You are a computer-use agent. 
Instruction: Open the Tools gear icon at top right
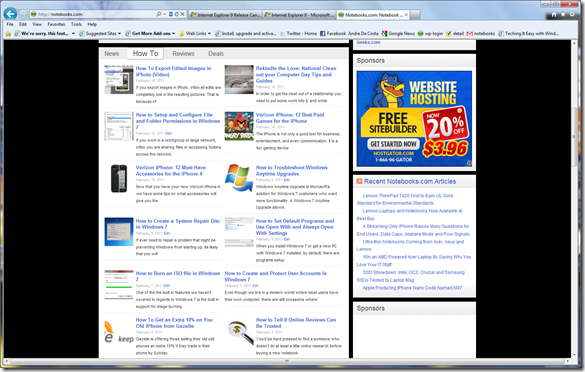tap(572, 14)
